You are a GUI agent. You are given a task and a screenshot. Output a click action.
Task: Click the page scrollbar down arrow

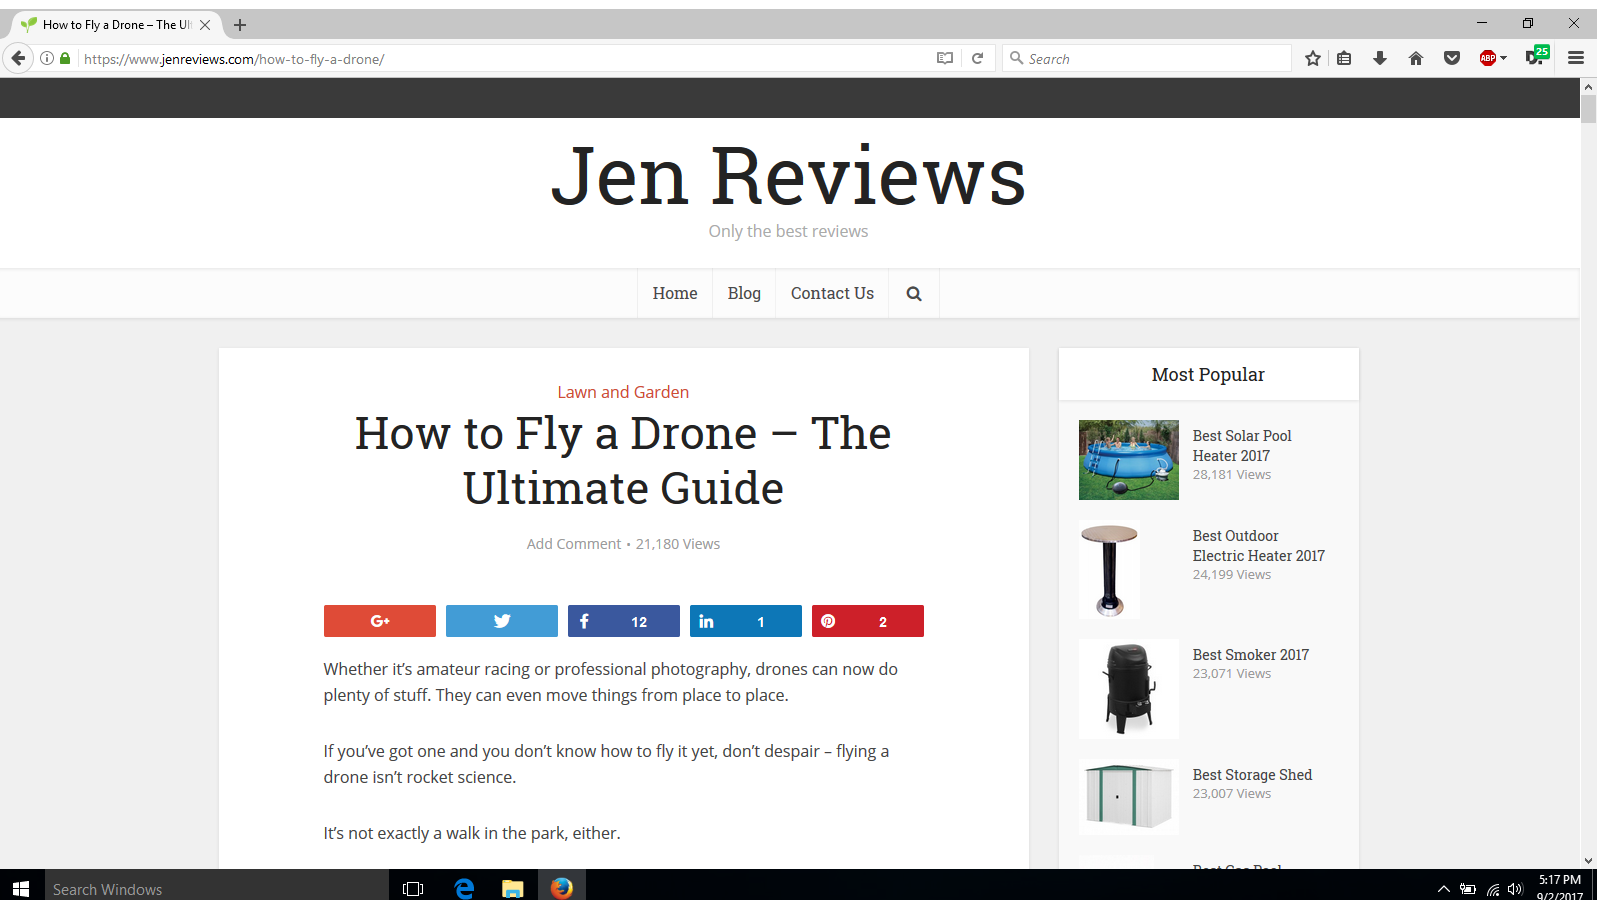coord(1588,860)
